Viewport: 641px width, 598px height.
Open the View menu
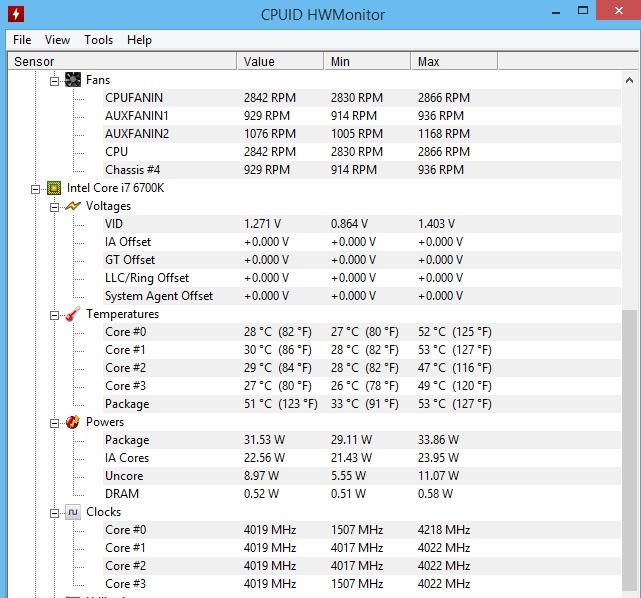click(x=57, y=40)
